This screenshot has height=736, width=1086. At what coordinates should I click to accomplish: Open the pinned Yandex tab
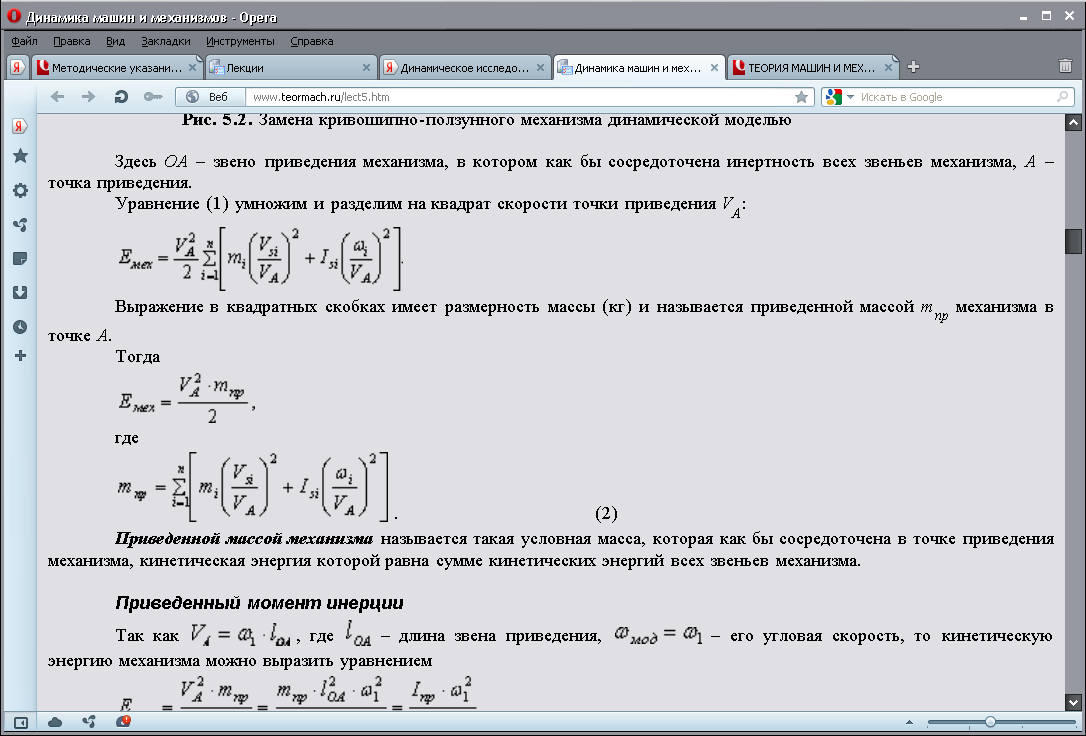(17, 67)
